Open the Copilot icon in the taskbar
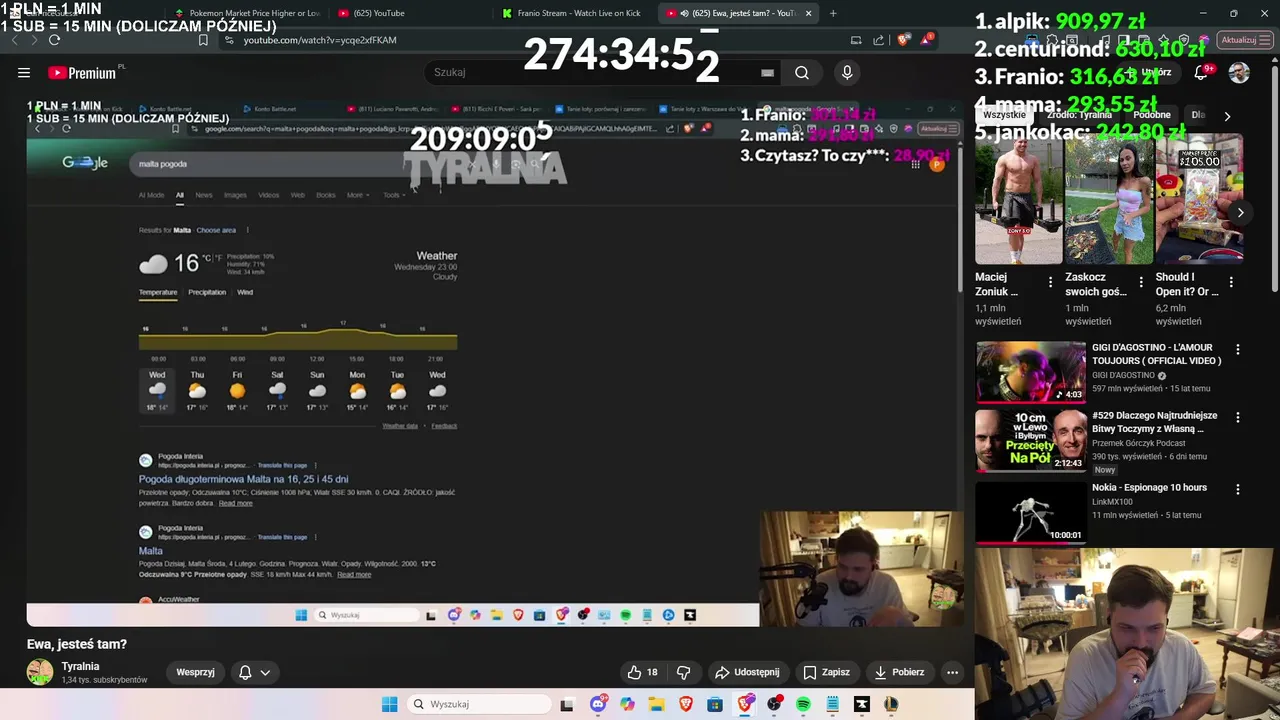 (627, 704)
